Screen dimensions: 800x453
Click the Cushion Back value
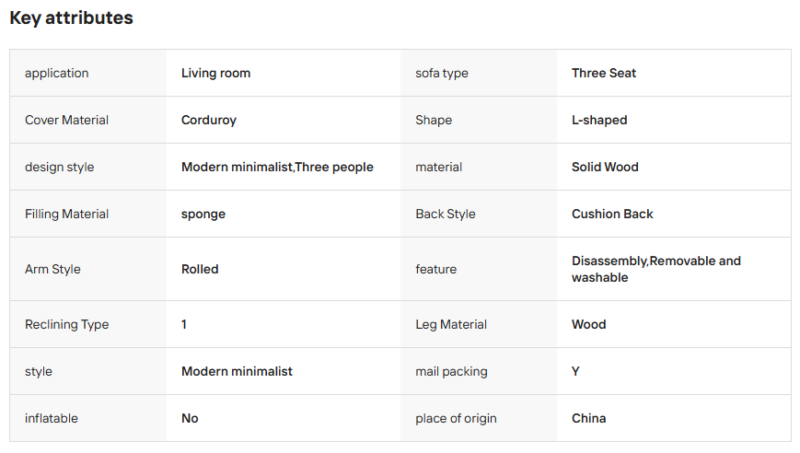click(612, 214)
